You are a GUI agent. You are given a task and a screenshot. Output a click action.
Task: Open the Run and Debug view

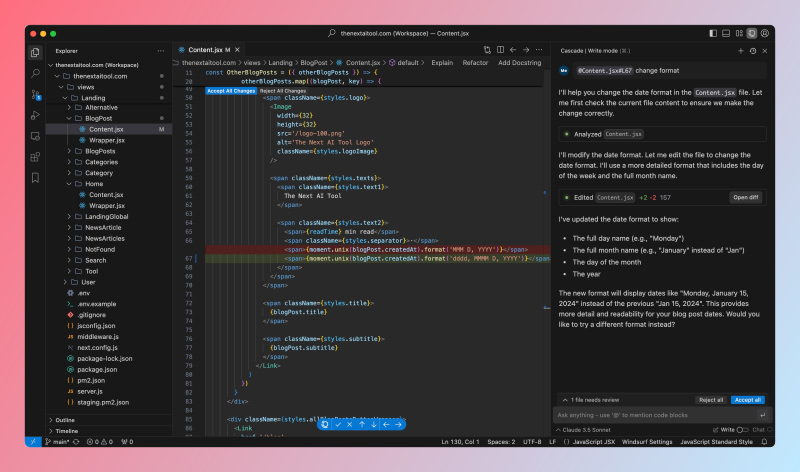pos(35,115)
